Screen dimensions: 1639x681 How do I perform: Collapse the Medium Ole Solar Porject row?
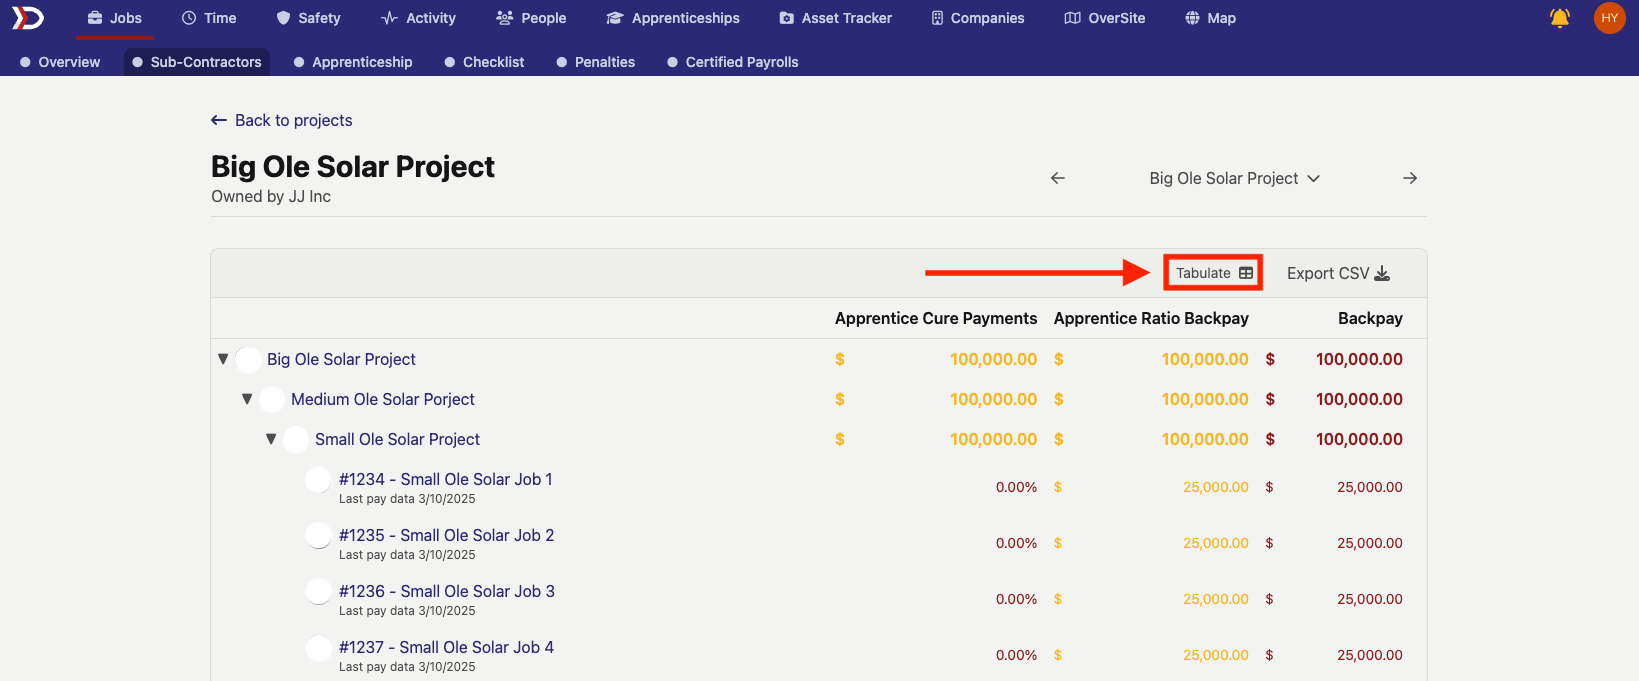click(x=247, y=399)
